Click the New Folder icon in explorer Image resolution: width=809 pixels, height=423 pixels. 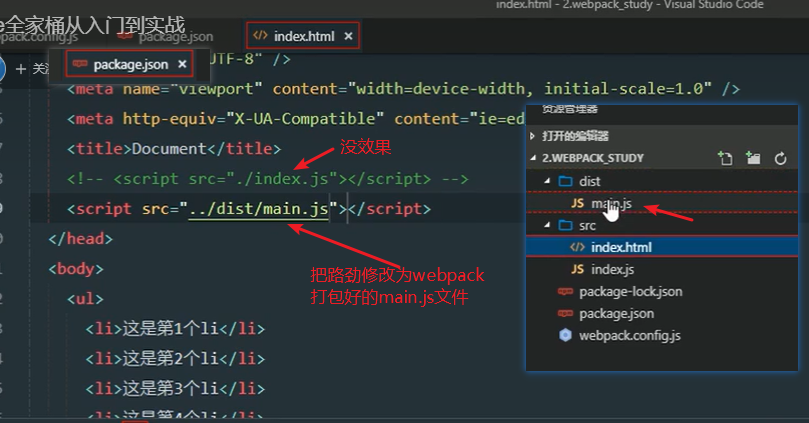(753, 158)
